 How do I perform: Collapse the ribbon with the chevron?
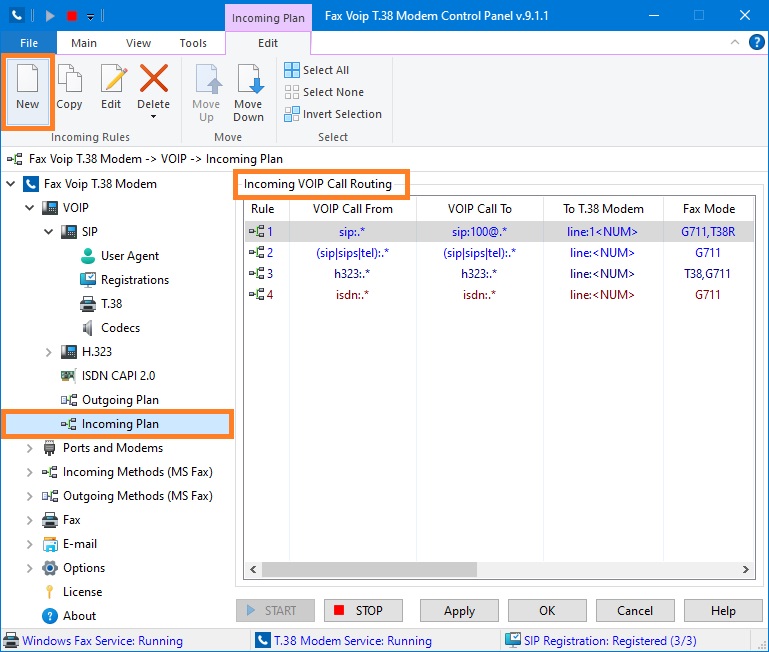(735, 42)
